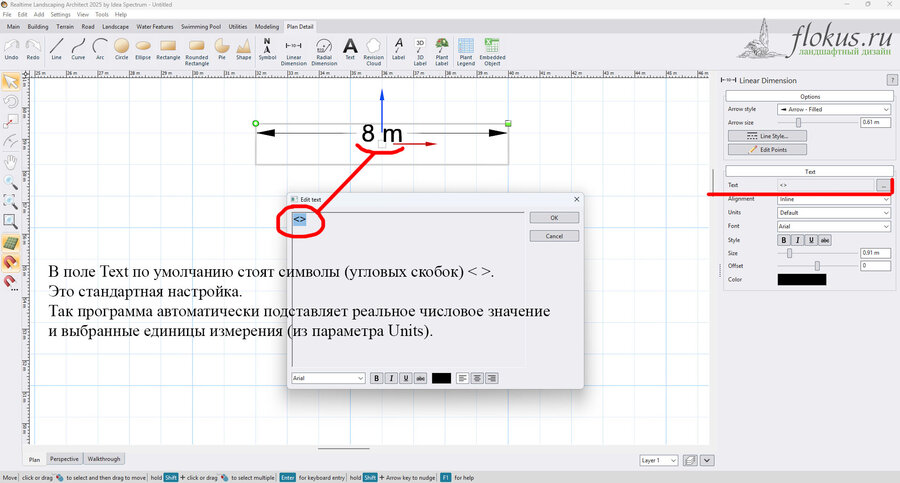Image resolution: width=900 pixels, height=483 pixels.
Task: Open the Arial font dropdown in dialog
Action: 328,378
